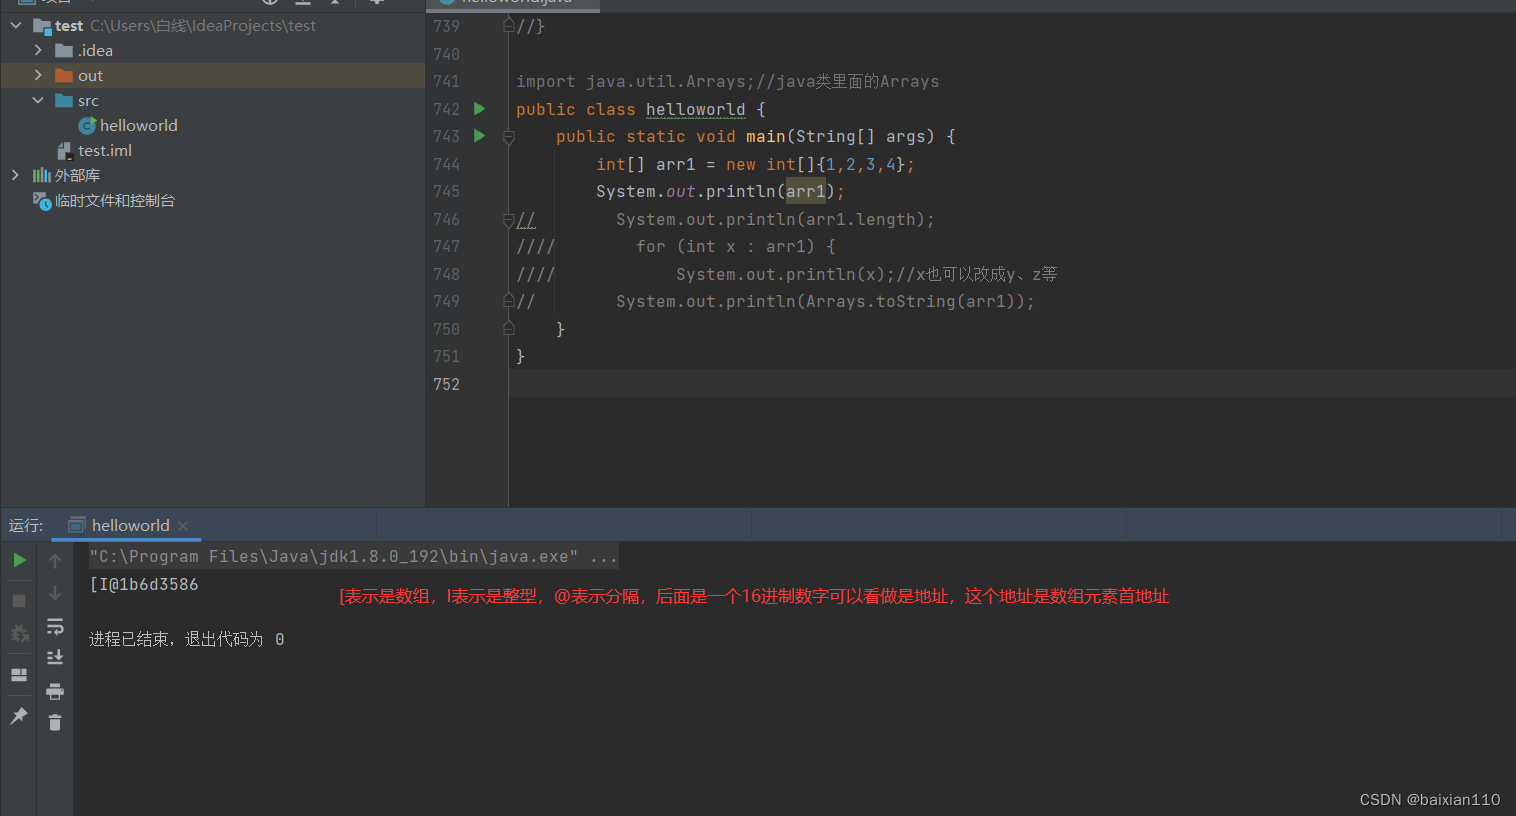Click the comment fold marker on line 746

(508, 220)
